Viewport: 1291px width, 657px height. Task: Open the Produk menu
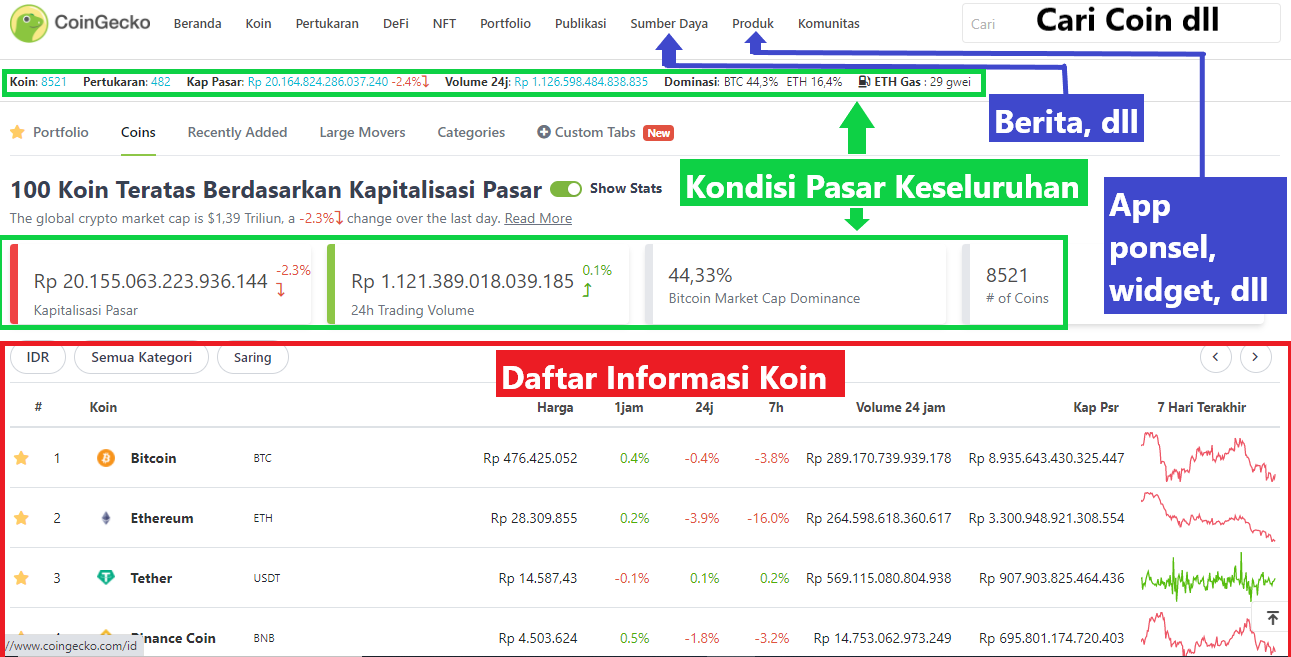pos(753,23)
